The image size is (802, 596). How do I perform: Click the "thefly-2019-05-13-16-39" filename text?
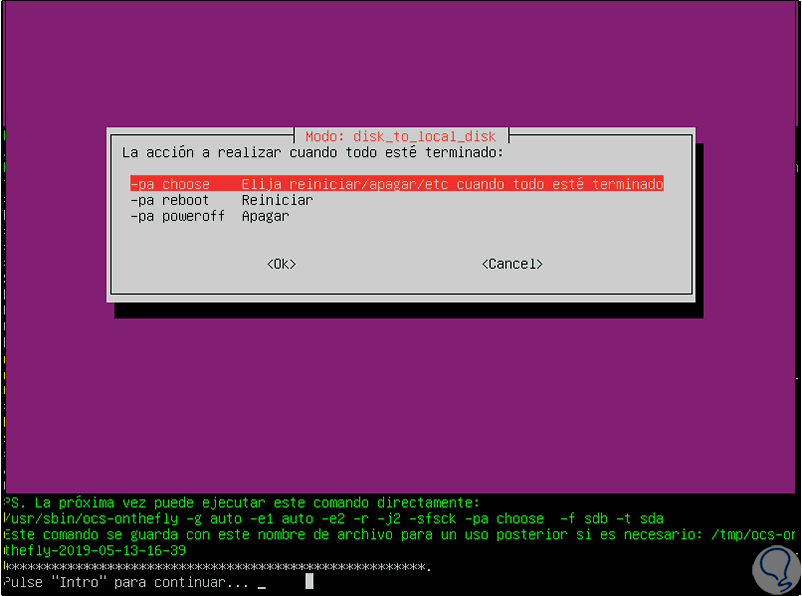[x=95, y=550]
